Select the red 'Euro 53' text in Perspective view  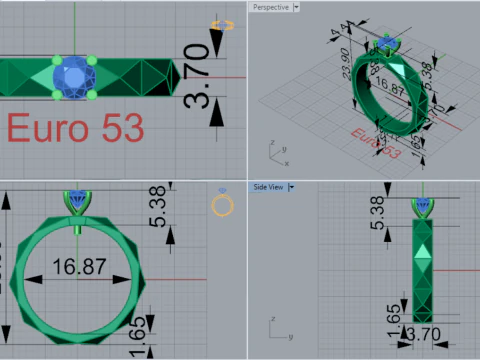(x=376, y=143)
